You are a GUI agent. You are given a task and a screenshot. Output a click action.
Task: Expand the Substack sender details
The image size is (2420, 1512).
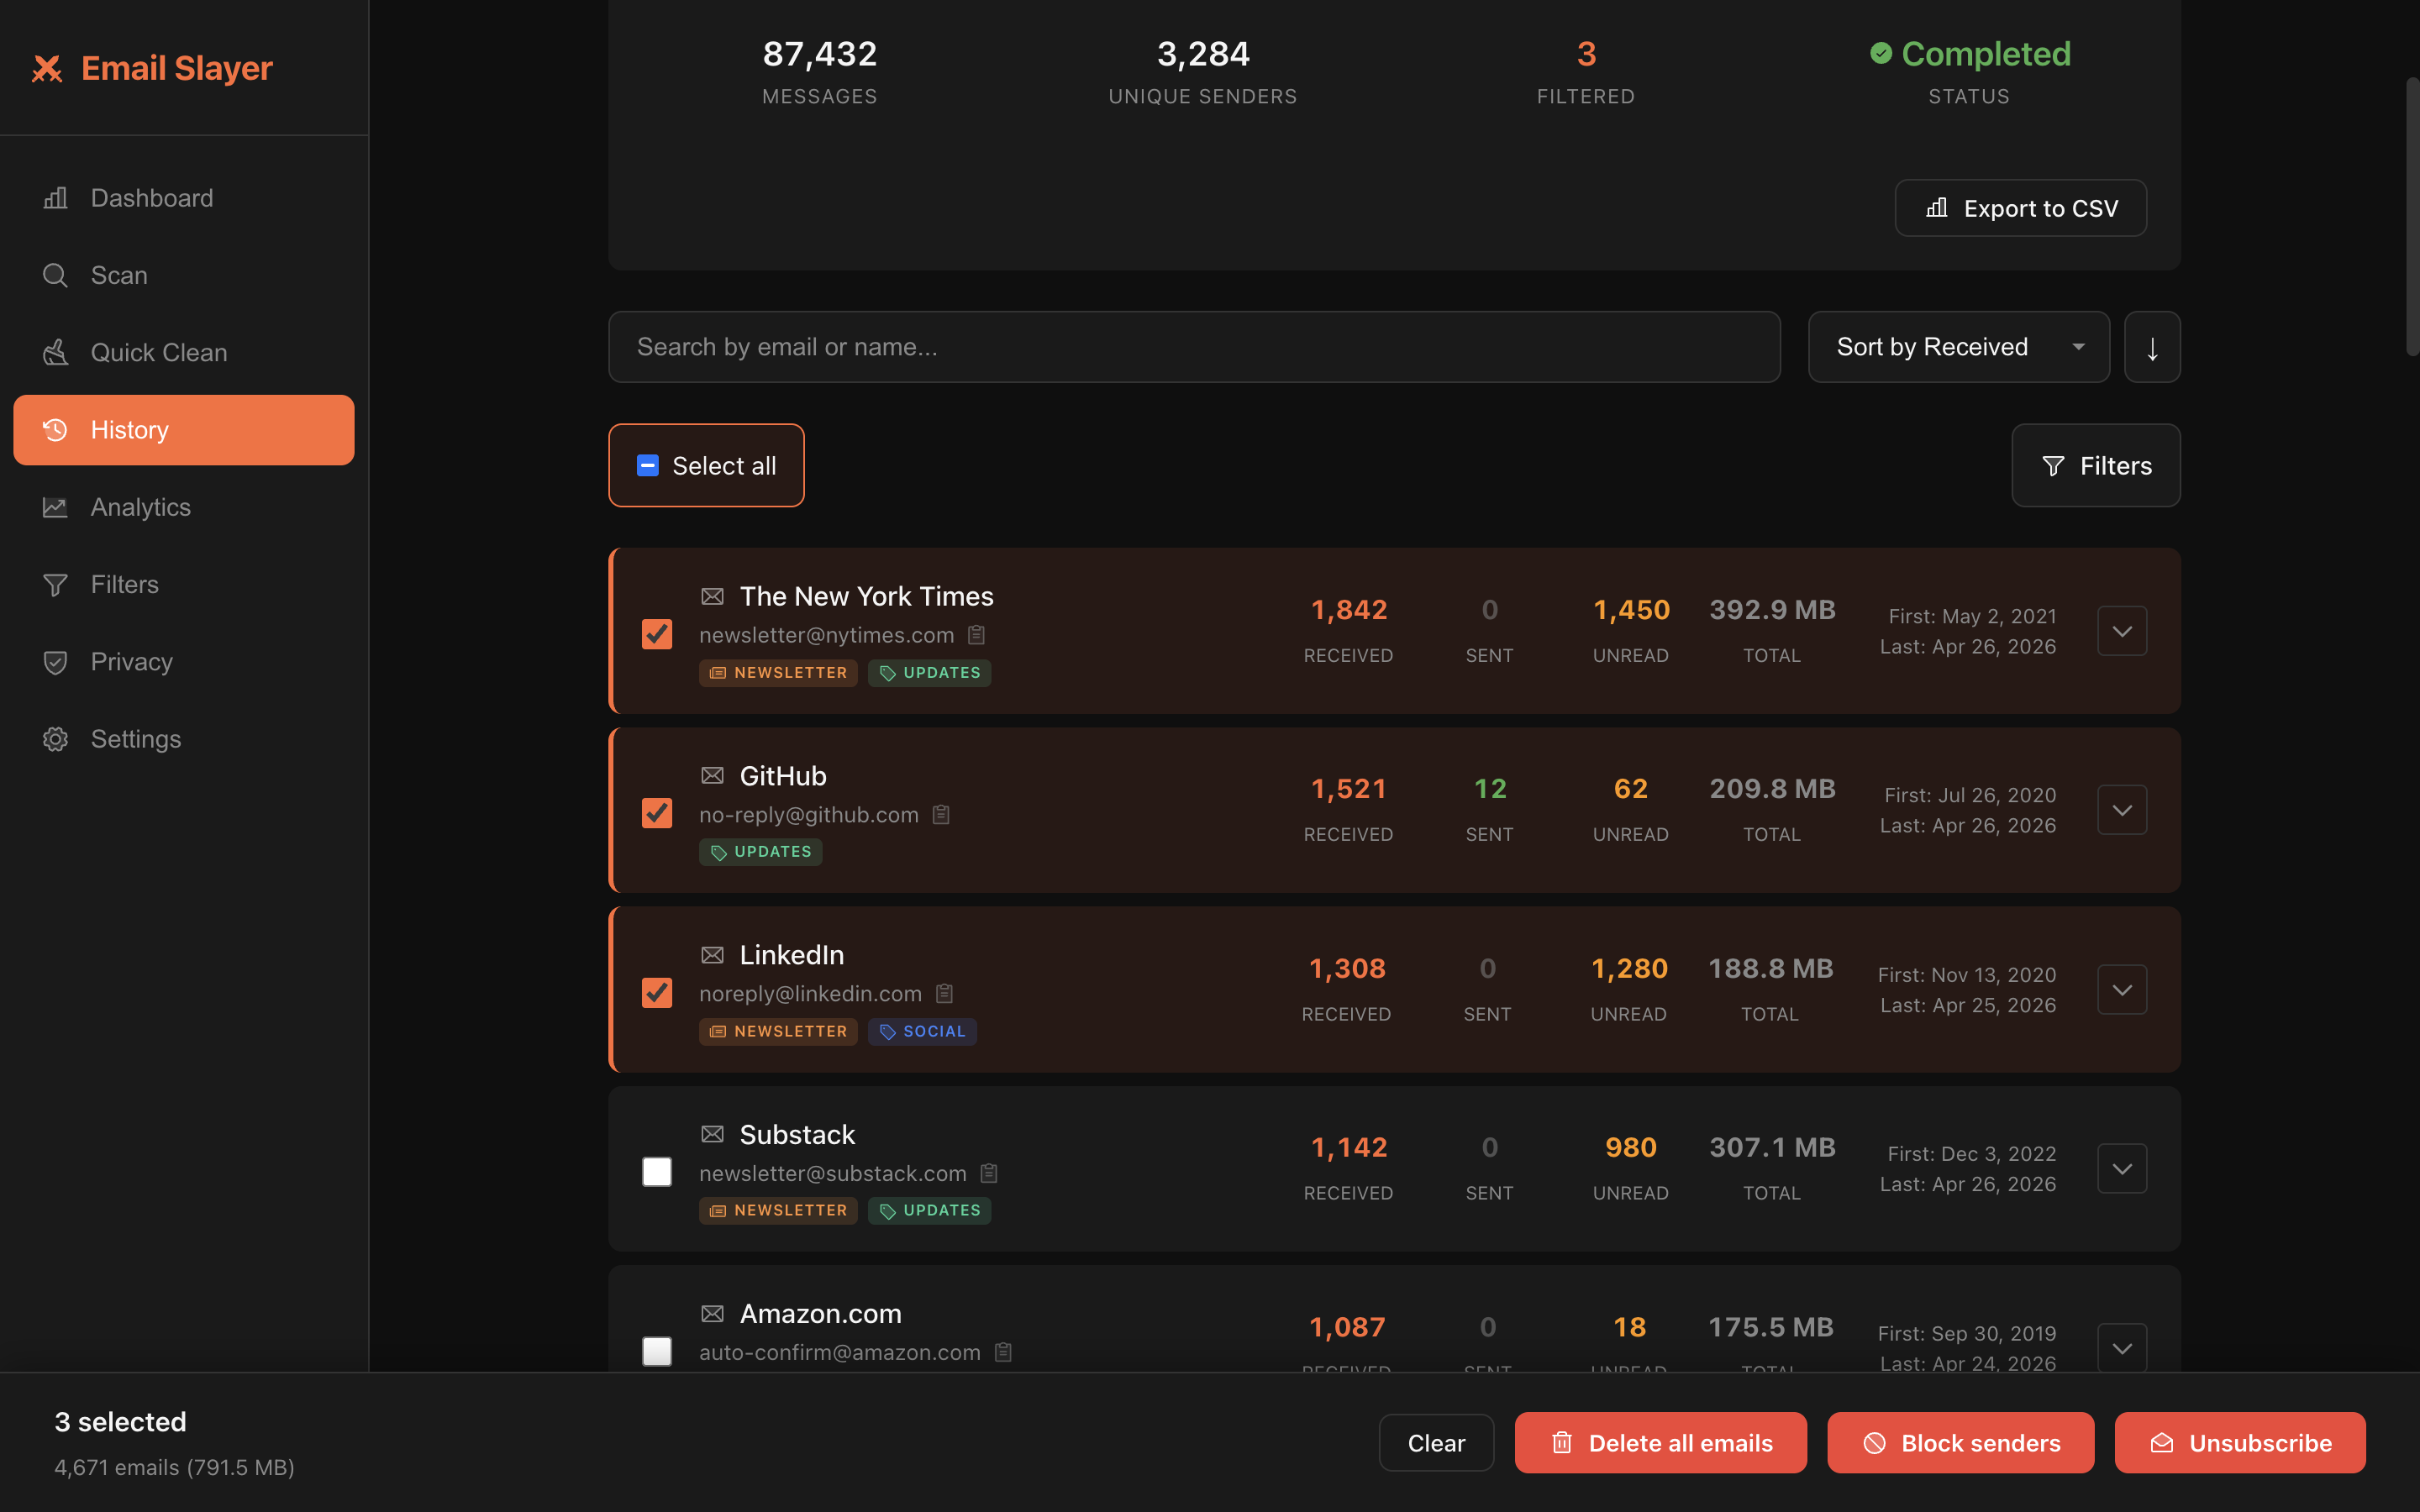(2122, 1169)
